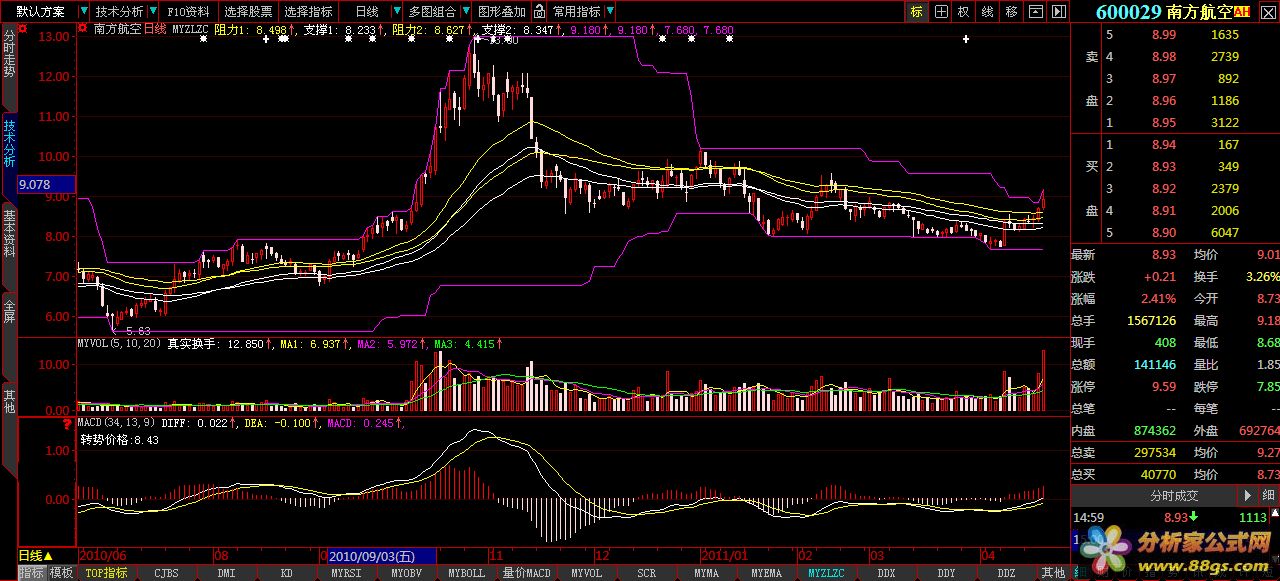The height and width of the screenshot is (581, 1280).
Task: Select the MYZLZC indicator tab
Action: 826,573
